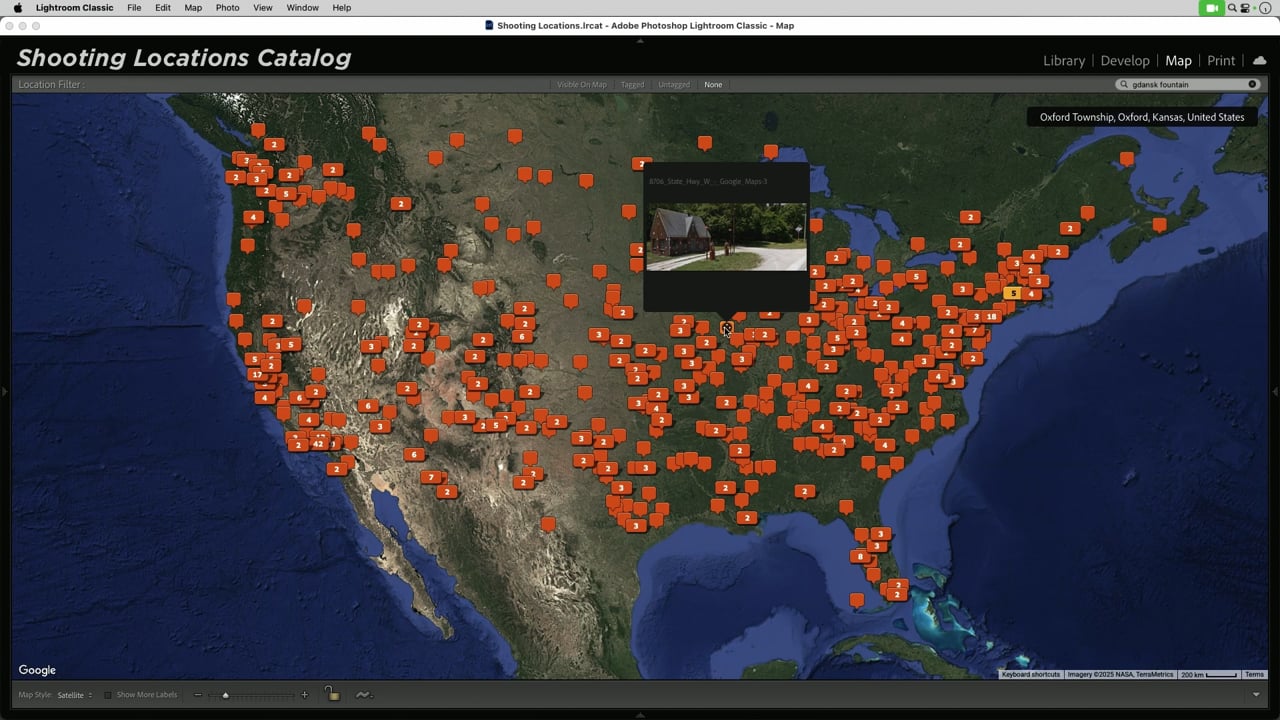Click the Location Filter label
The image size is (1280, 720).
pos(51,85)
